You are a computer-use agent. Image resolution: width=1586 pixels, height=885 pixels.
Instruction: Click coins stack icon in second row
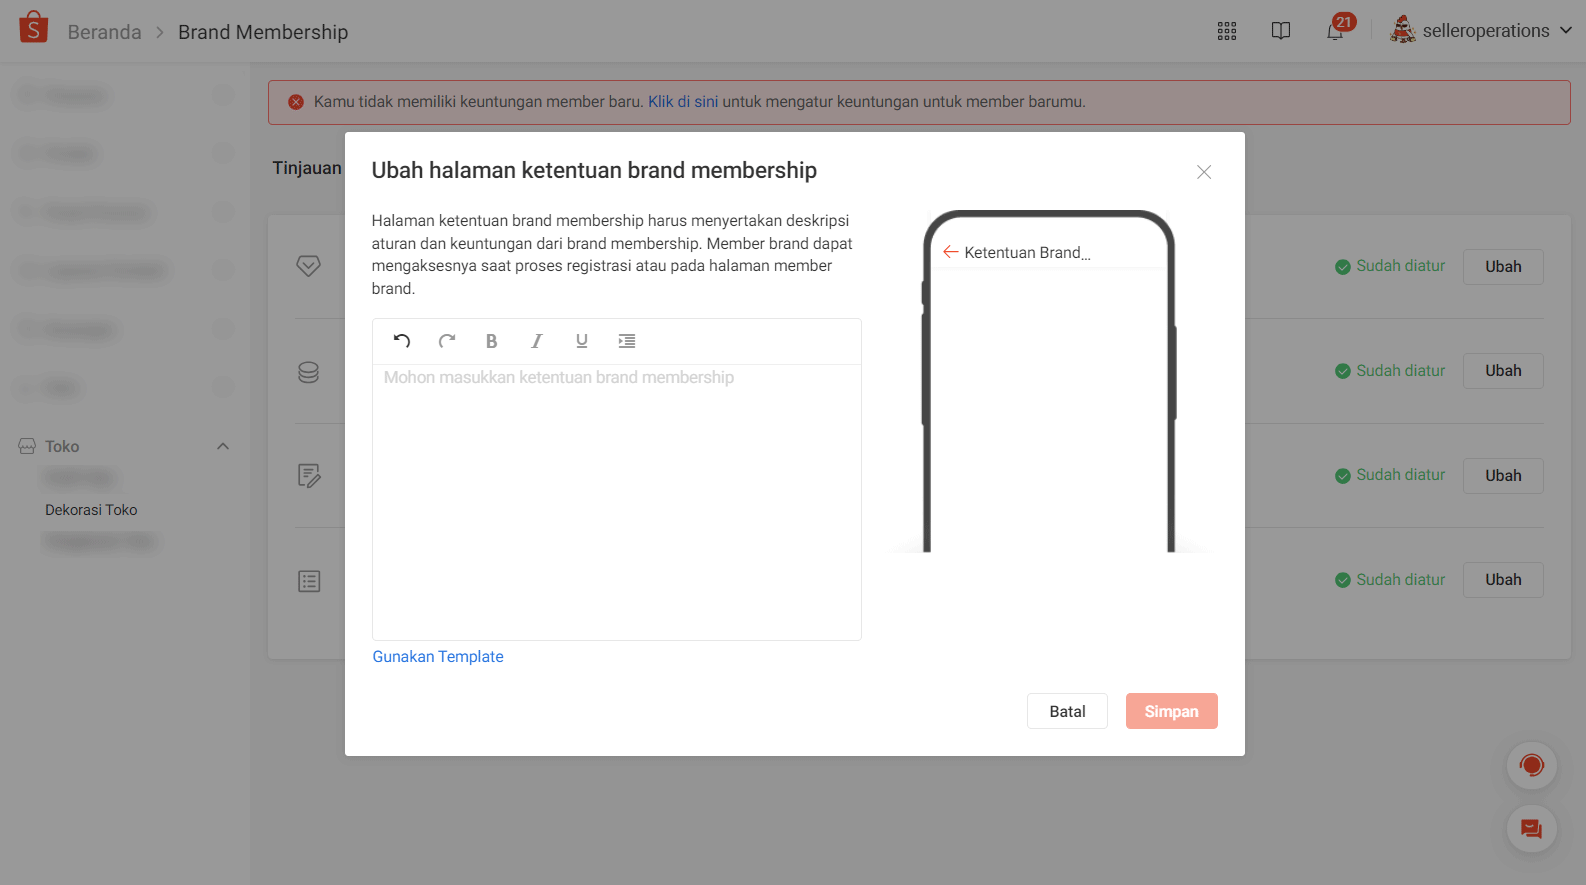(x=309, y=372)
